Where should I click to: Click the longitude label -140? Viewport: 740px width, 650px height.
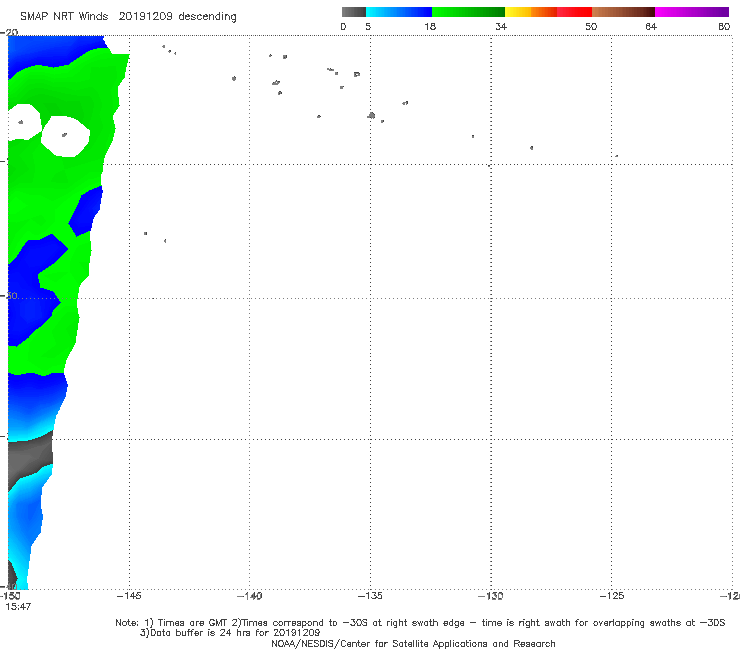[249, 596]
